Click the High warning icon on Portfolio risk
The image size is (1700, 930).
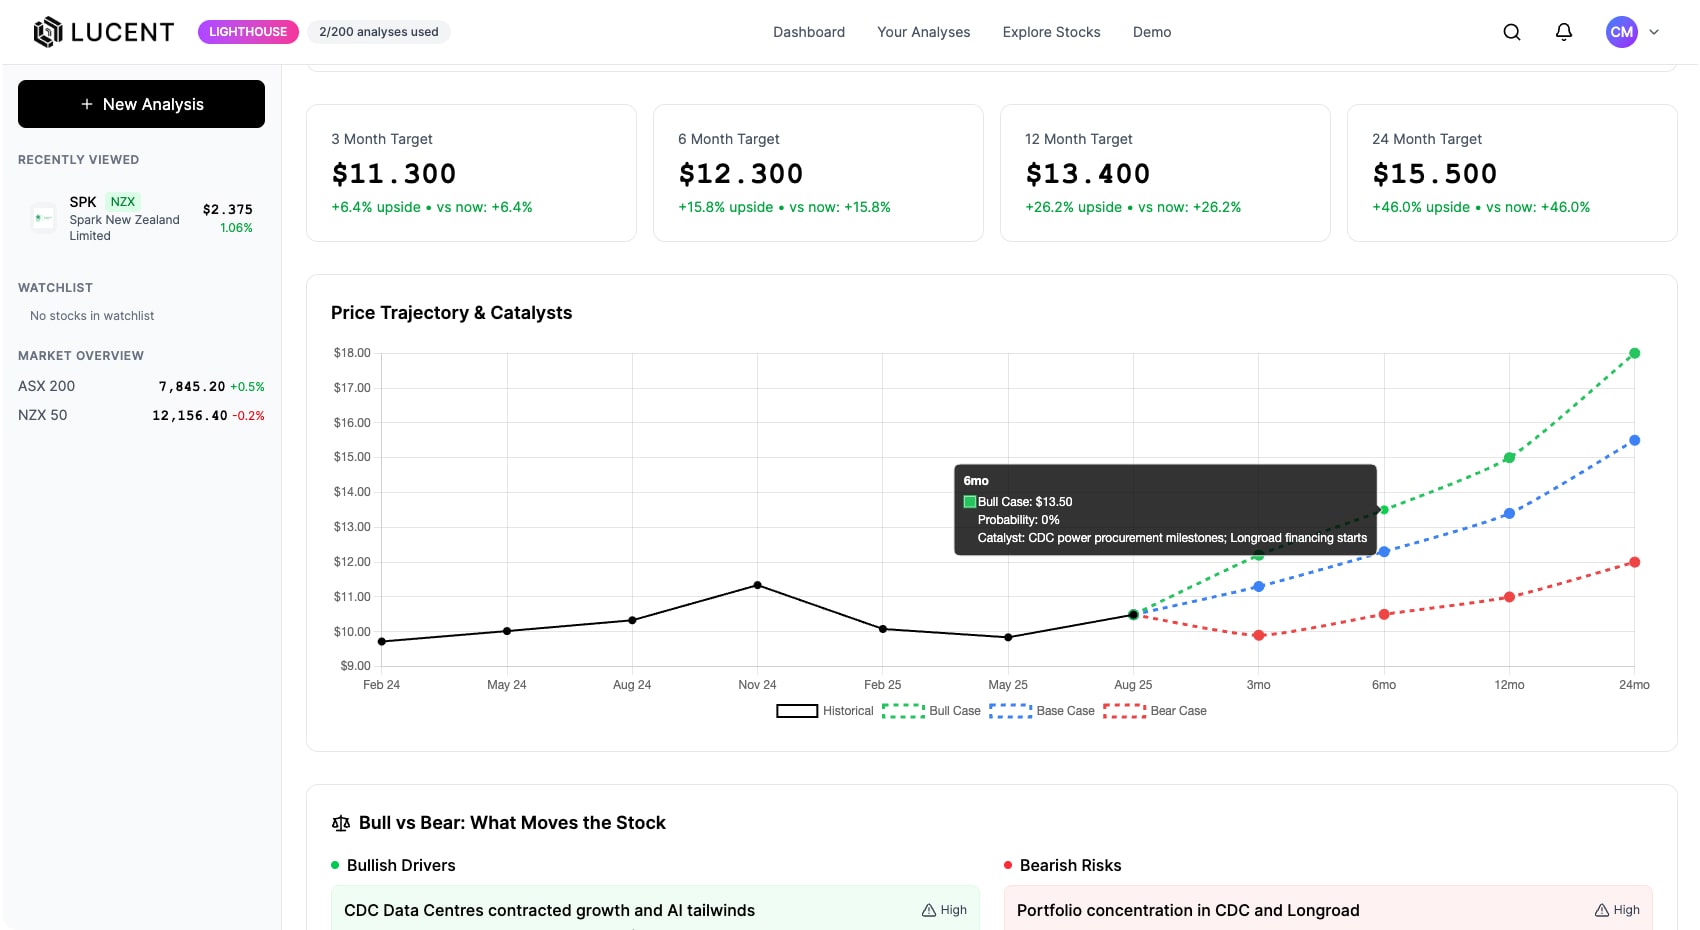1602,910
